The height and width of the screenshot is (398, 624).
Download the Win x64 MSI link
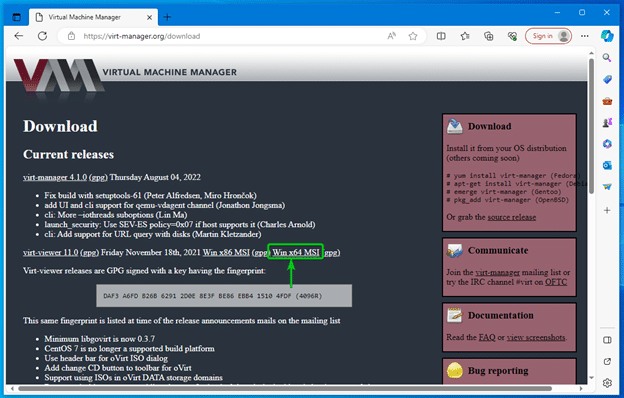296,252
